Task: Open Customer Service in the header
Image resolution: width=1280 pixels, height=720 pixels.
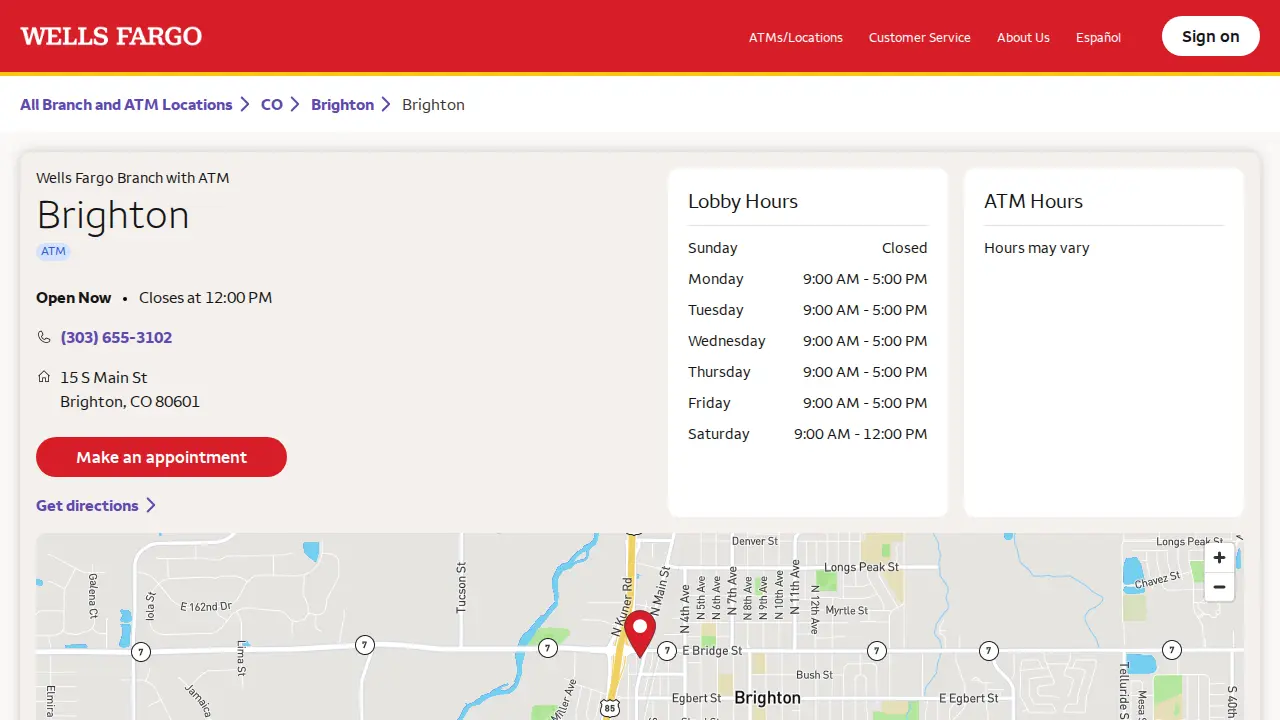Action: point(920,37)
